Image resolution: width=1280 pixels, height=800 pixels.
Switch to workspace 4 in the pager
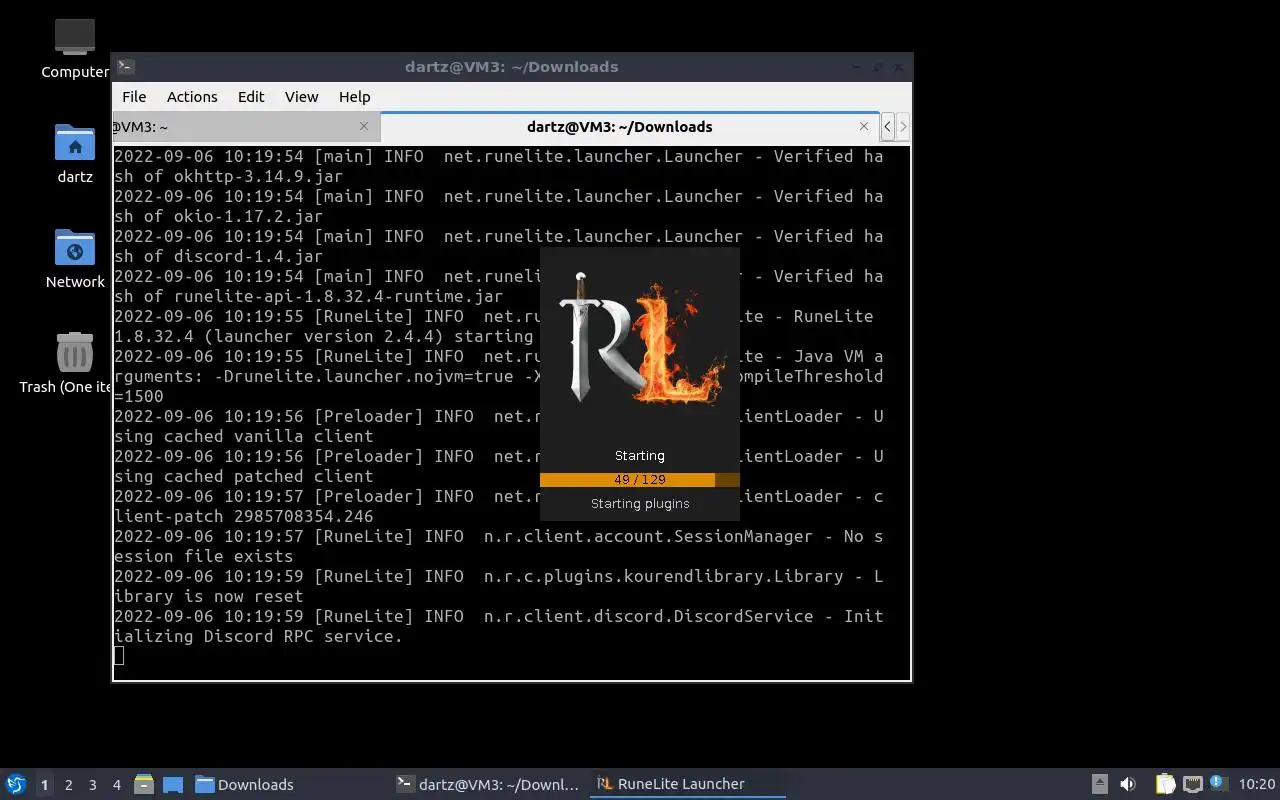point(117,785)
